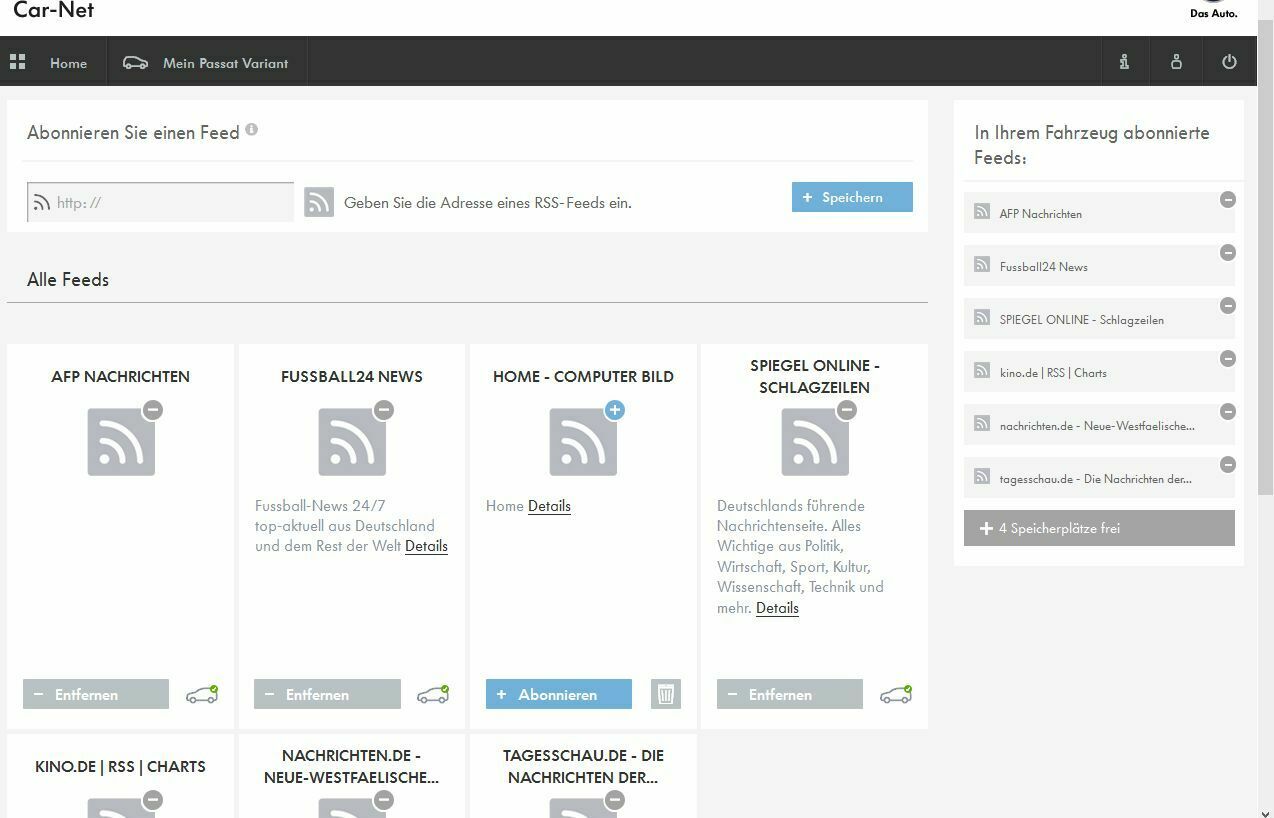Open Mein Passat Variant menu item

coord(225,63)
